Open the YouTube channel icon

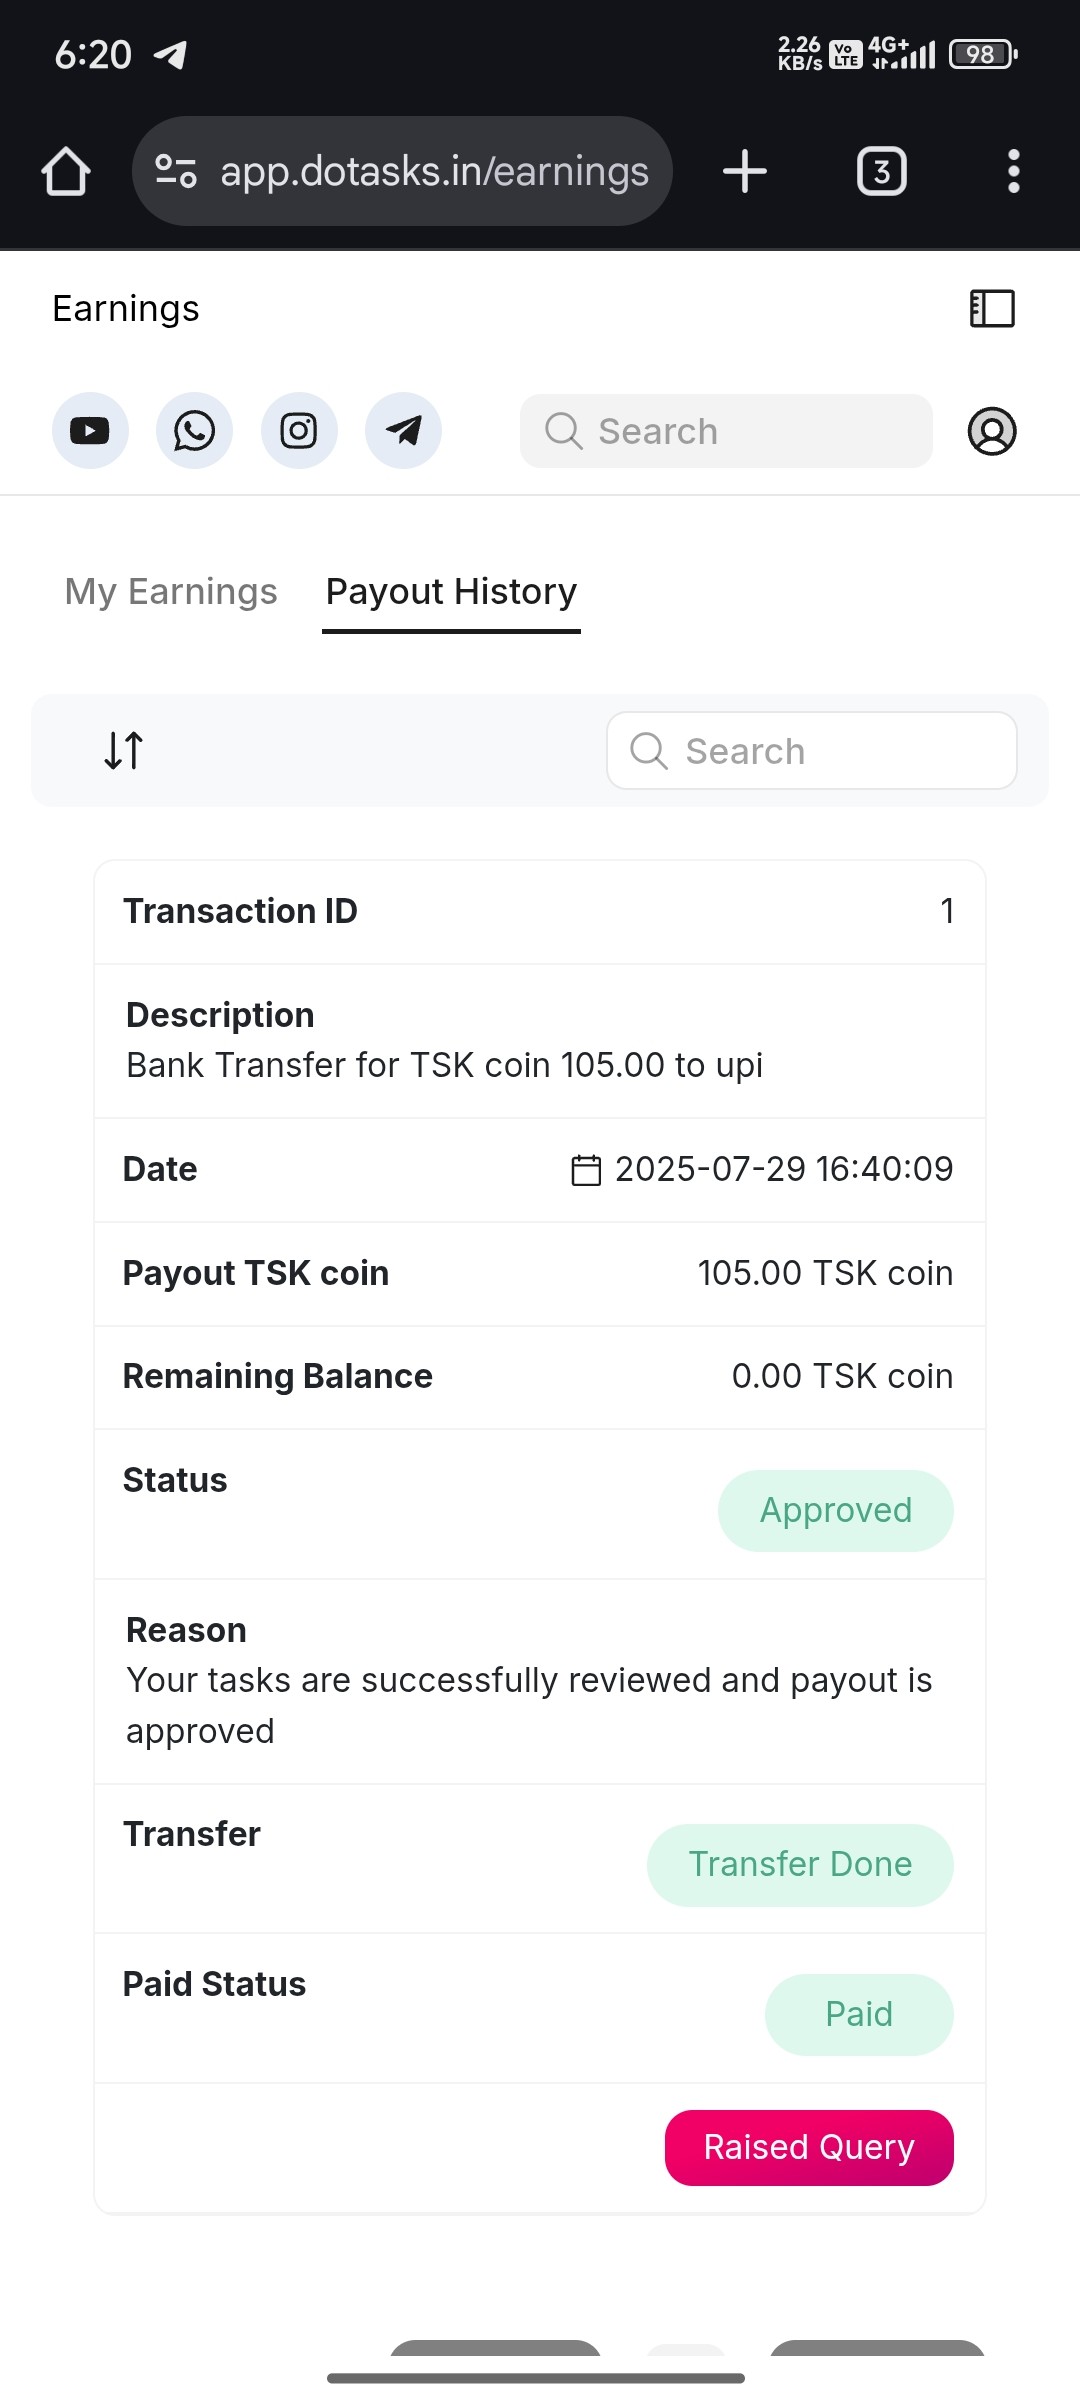tap(90, 431)
